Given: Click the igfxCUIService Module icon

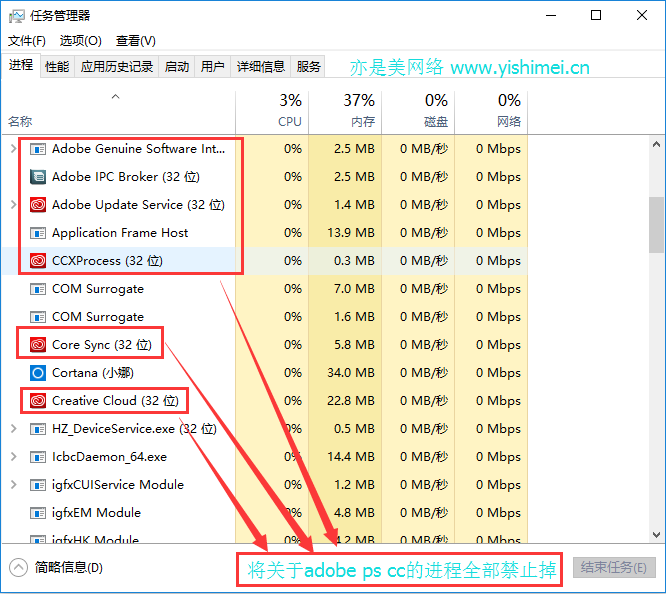Looking at the screenshot, I should 38,485.
